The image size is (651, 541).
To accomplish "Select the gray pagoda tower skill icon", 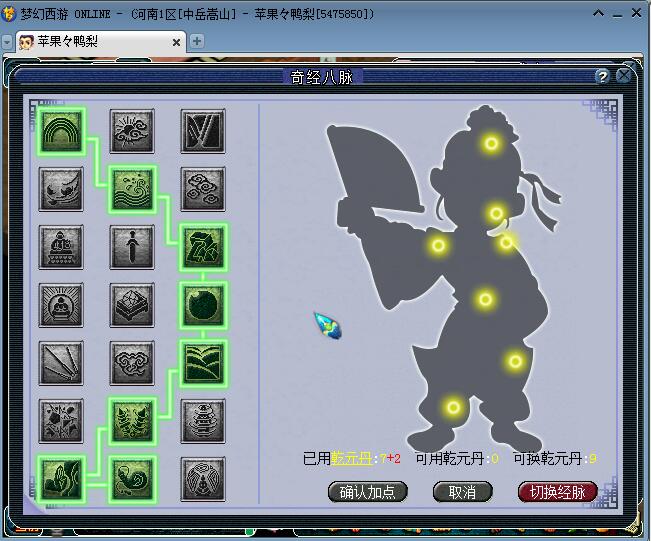I will (x=203, y=421).
